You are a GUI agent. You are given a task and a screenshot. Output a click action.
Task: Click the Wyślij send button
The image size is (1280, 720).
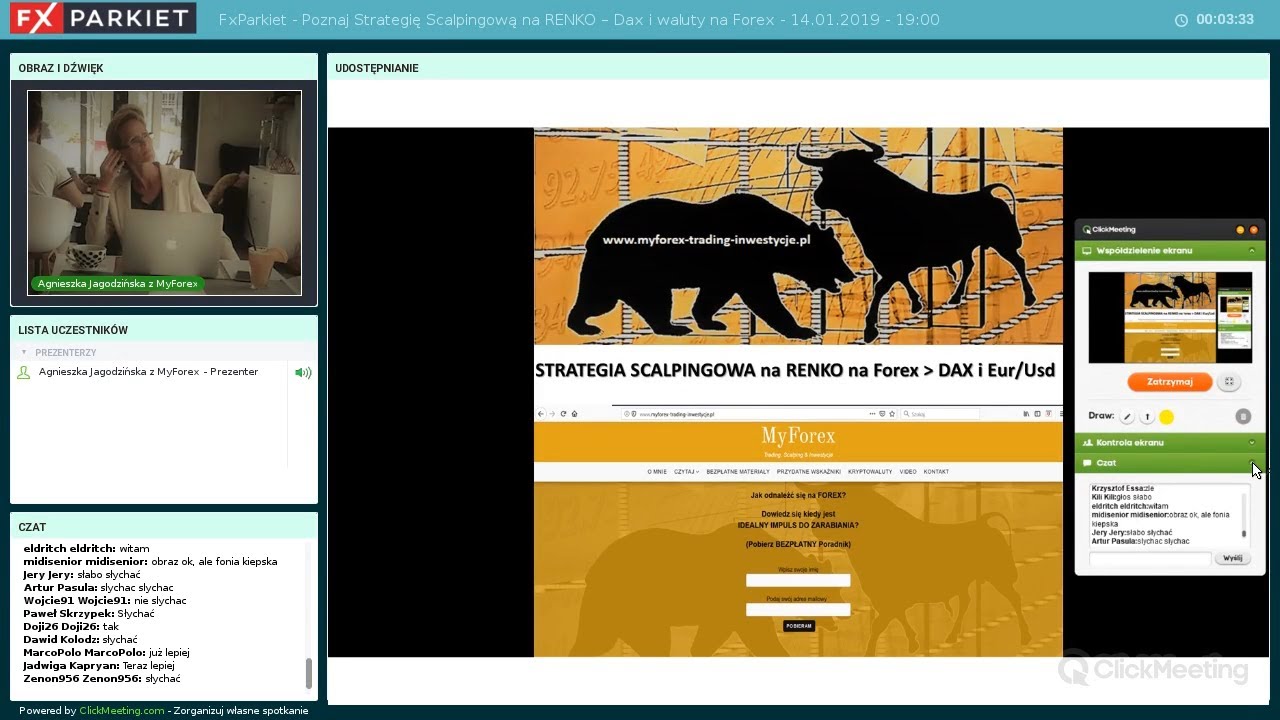click(x=1232, y=558)
